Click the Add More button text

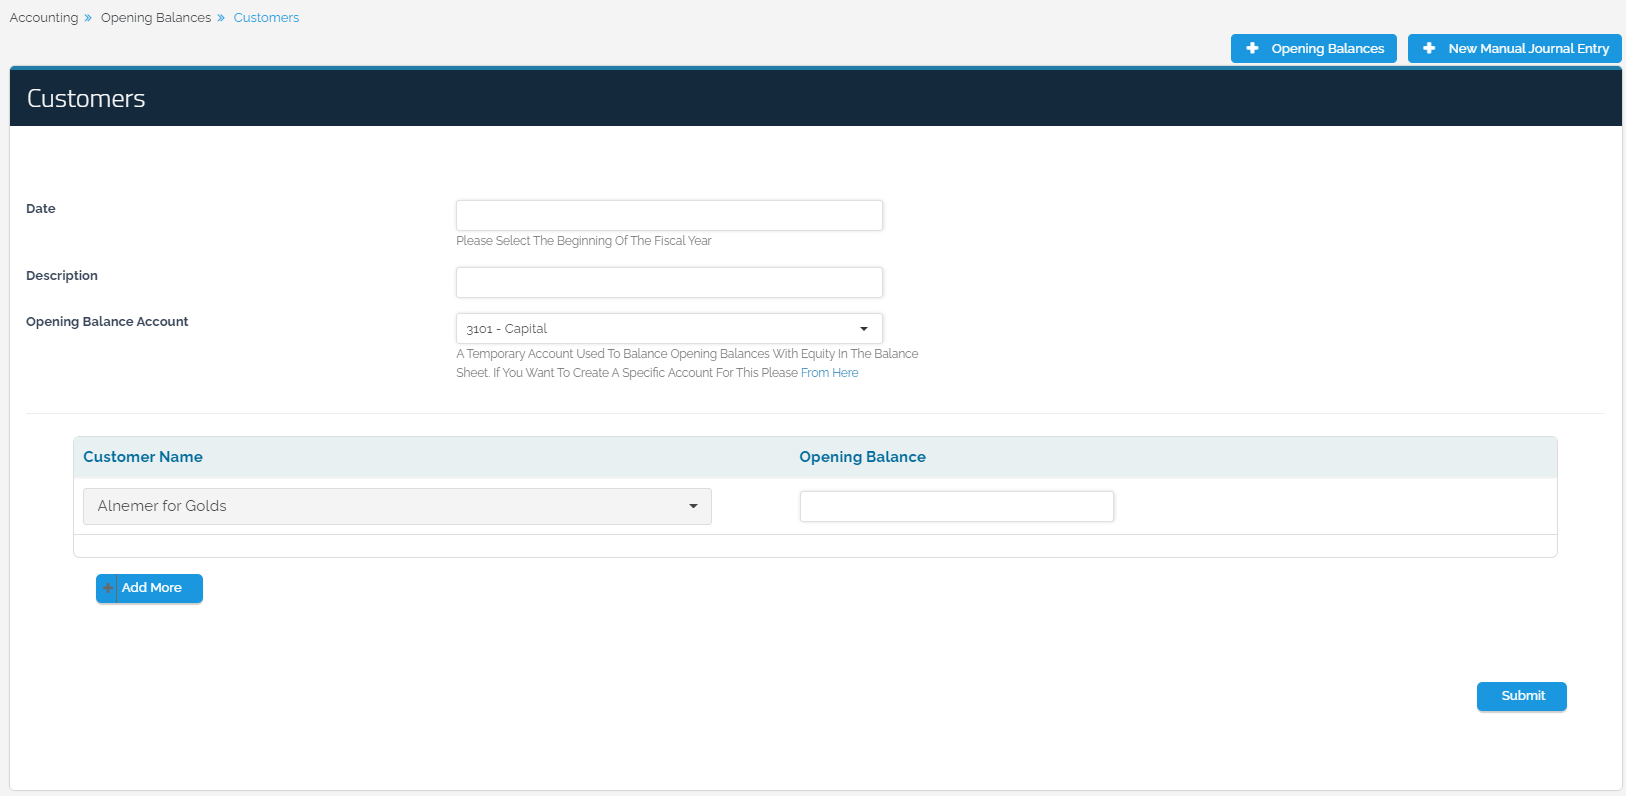coord(152,588)
